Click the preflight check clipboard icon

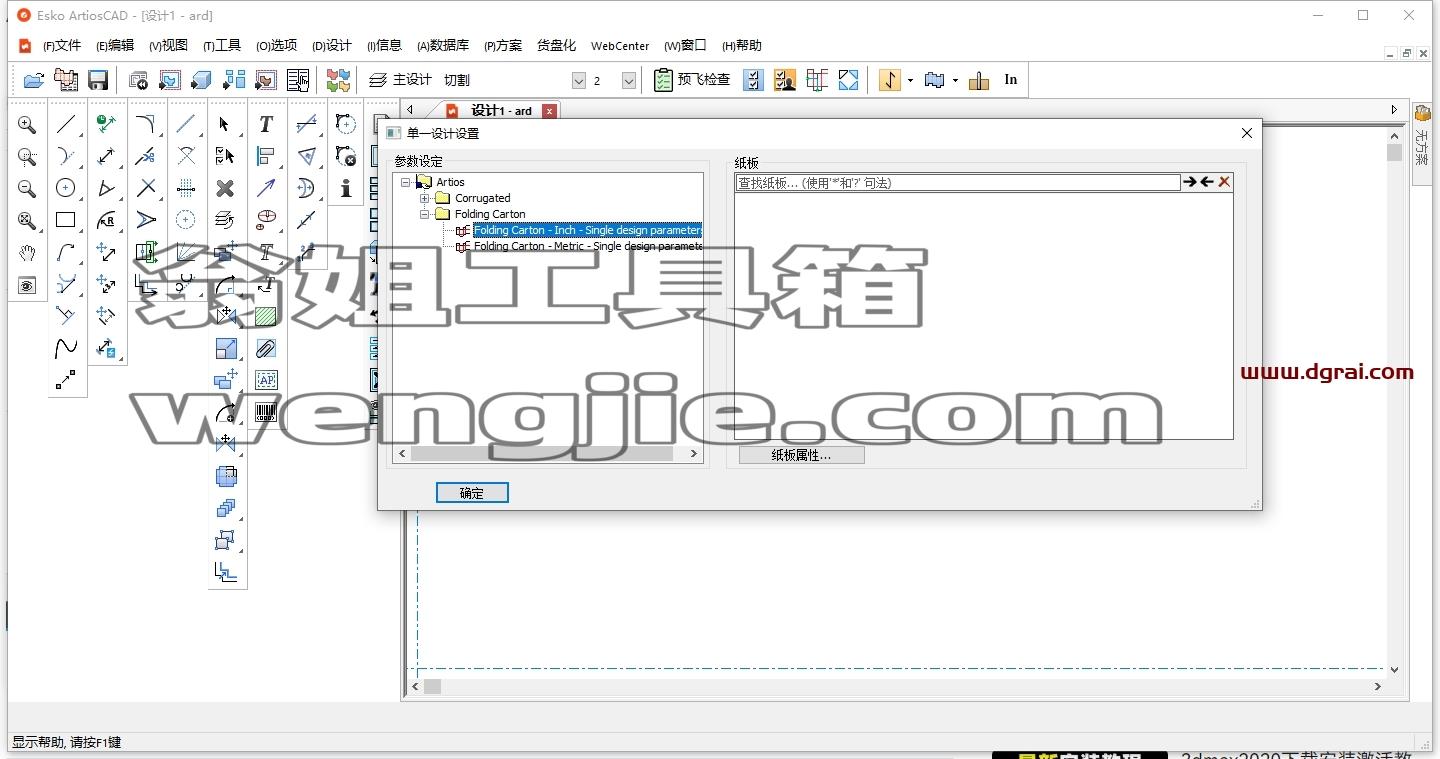pos(663,80)
